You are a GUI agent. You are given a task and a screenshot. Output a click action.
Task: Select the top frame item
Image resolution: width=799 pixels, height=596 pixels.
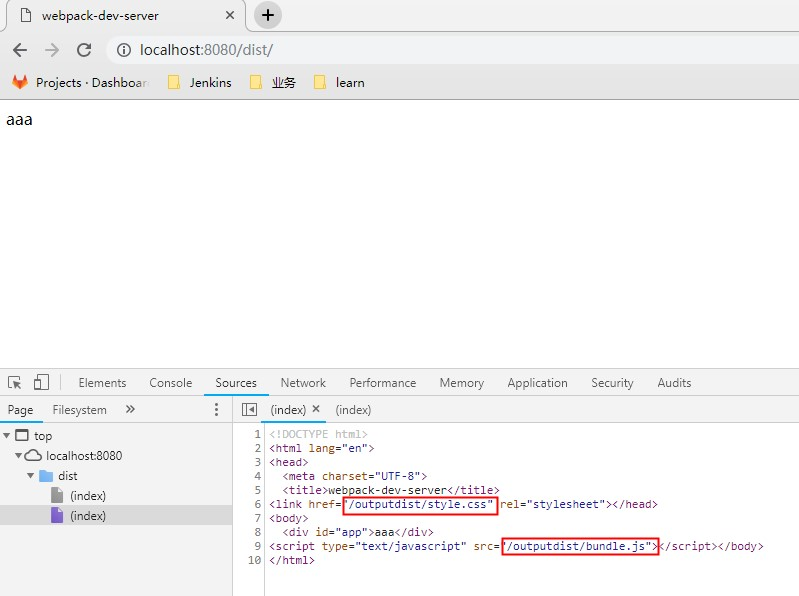point(43,436)
